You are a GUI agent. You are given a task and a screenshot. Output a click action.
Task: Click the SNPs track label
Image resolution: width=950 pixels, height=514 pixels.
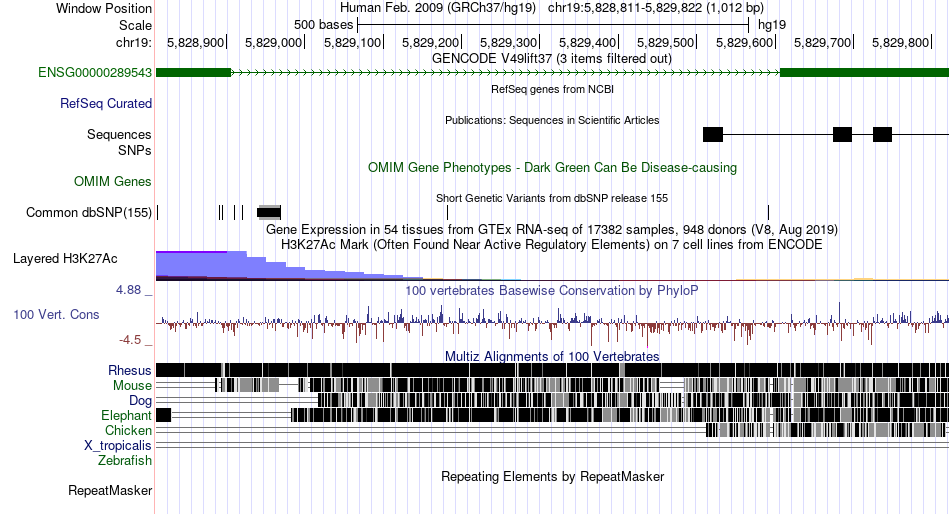135,150
